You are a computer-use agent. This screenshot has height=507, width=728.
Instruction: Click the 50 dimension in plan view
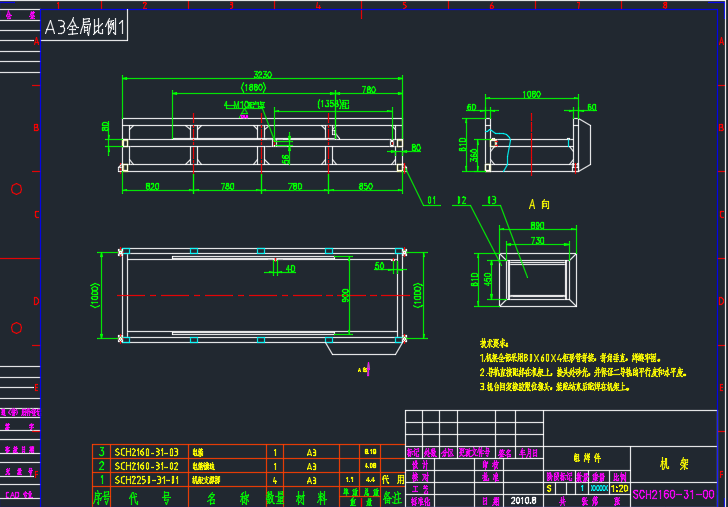[x=379, y=266]
